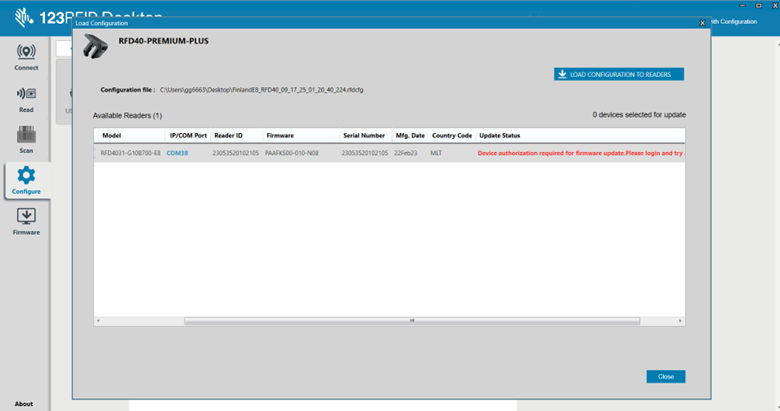Maximize the 123RFID Desktop window

[759, 5]
